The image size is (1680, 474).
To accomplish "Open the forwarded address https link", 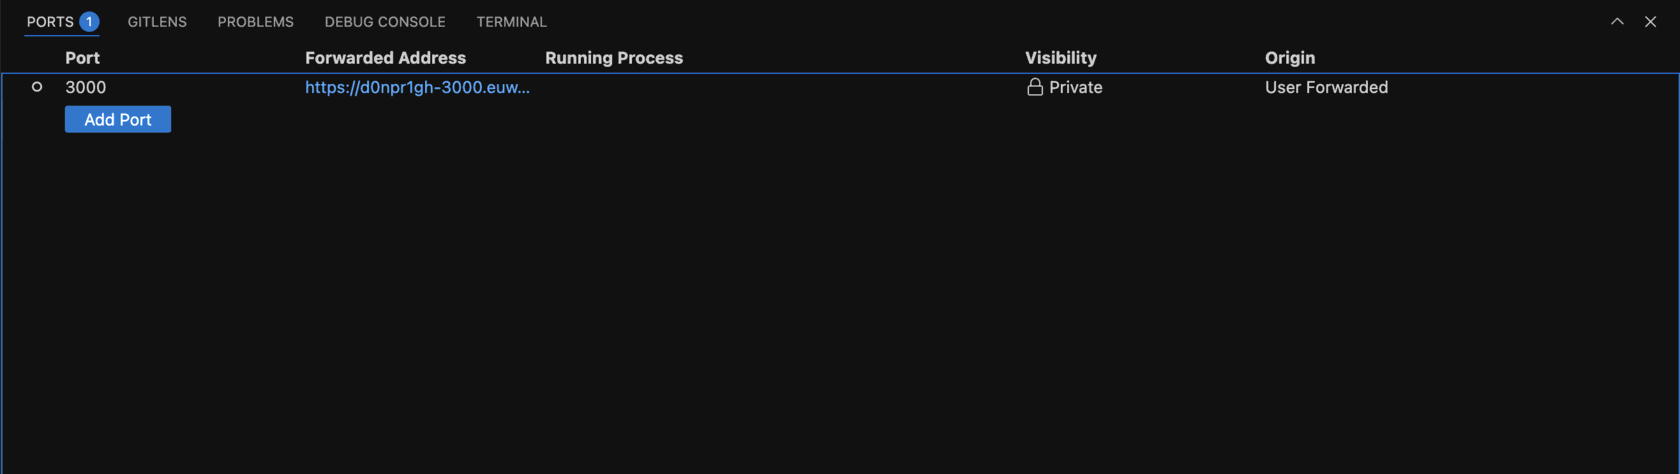I will (x=417, y=87).
